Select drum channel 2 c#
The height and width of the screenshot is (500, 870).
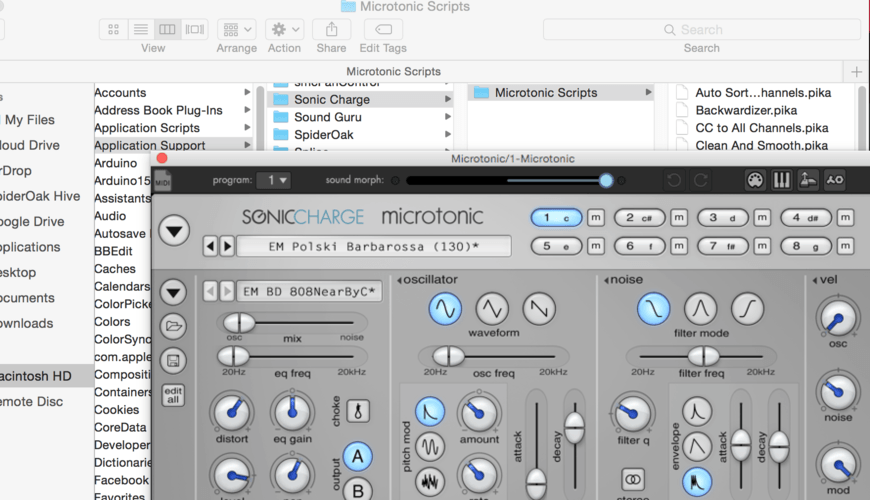pos(640,218)
